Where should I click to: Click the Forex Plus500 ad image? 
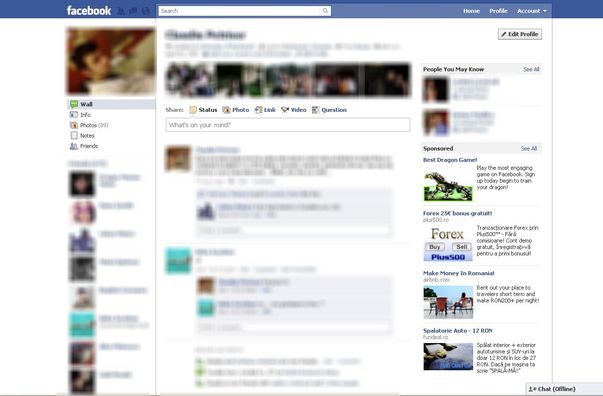coord(448,244)
